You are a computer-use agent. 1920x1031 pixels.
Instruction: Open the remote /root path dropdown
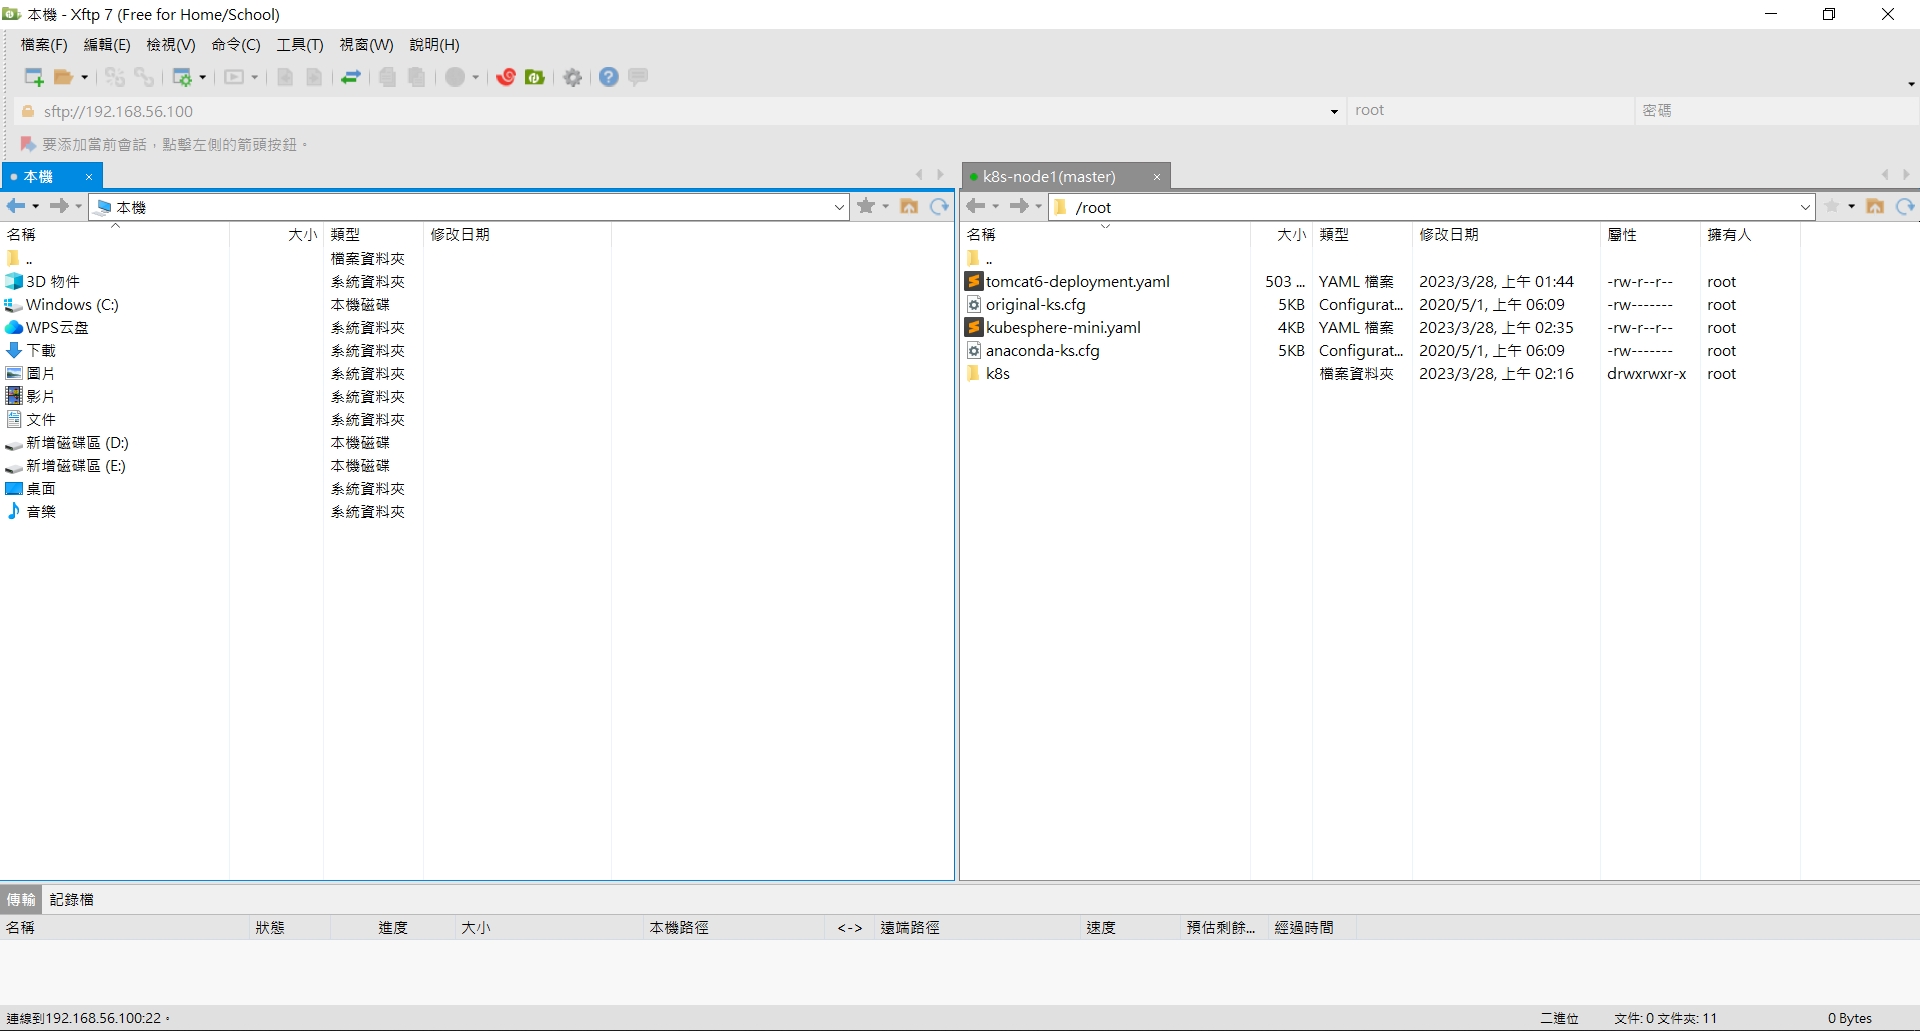click(1805, 207)
